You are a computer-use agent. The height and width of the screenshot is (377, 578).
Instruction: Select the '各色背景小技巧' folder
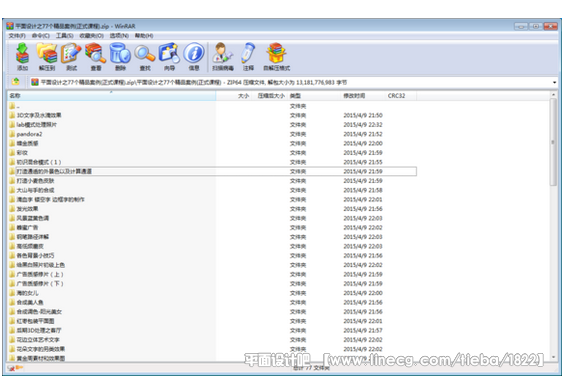pyautogui.click(x=212, y=256)
